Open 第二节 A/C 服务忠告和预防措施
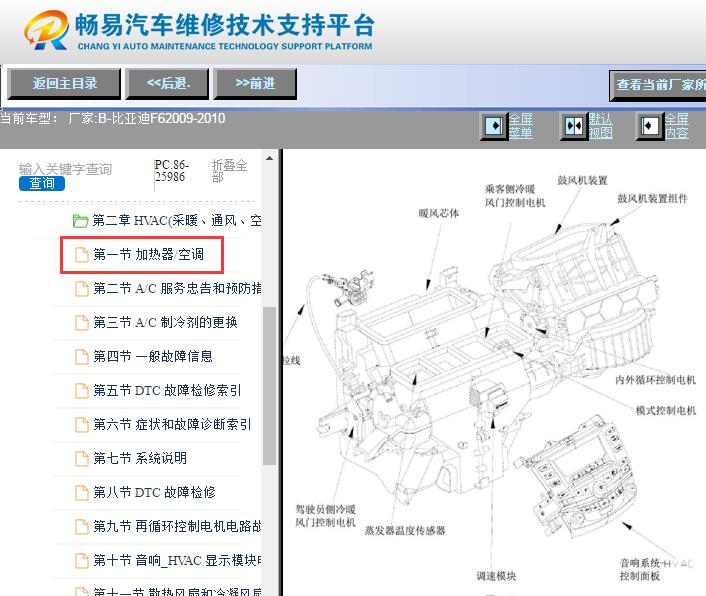 click(x=177, y=288)
